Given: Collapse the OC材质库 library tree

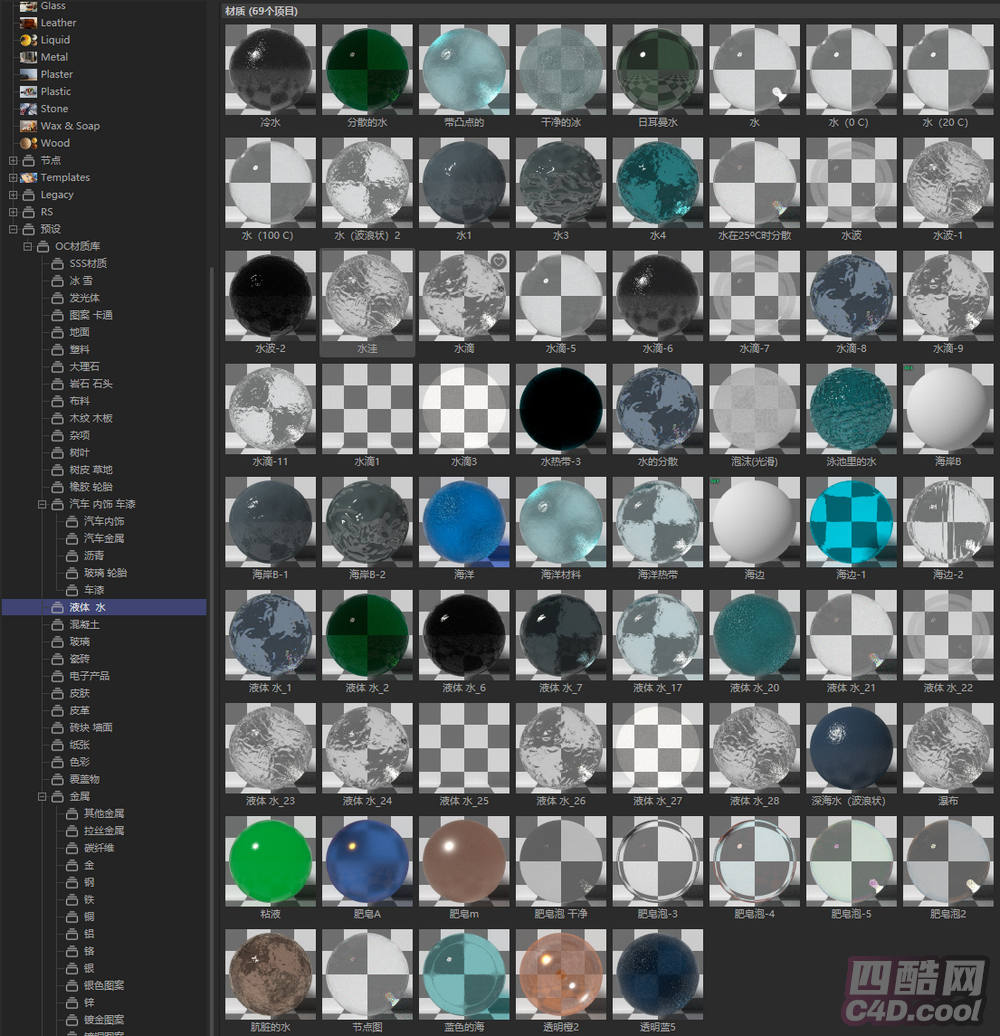Looking at the screenshot, I should click(28, 246).
